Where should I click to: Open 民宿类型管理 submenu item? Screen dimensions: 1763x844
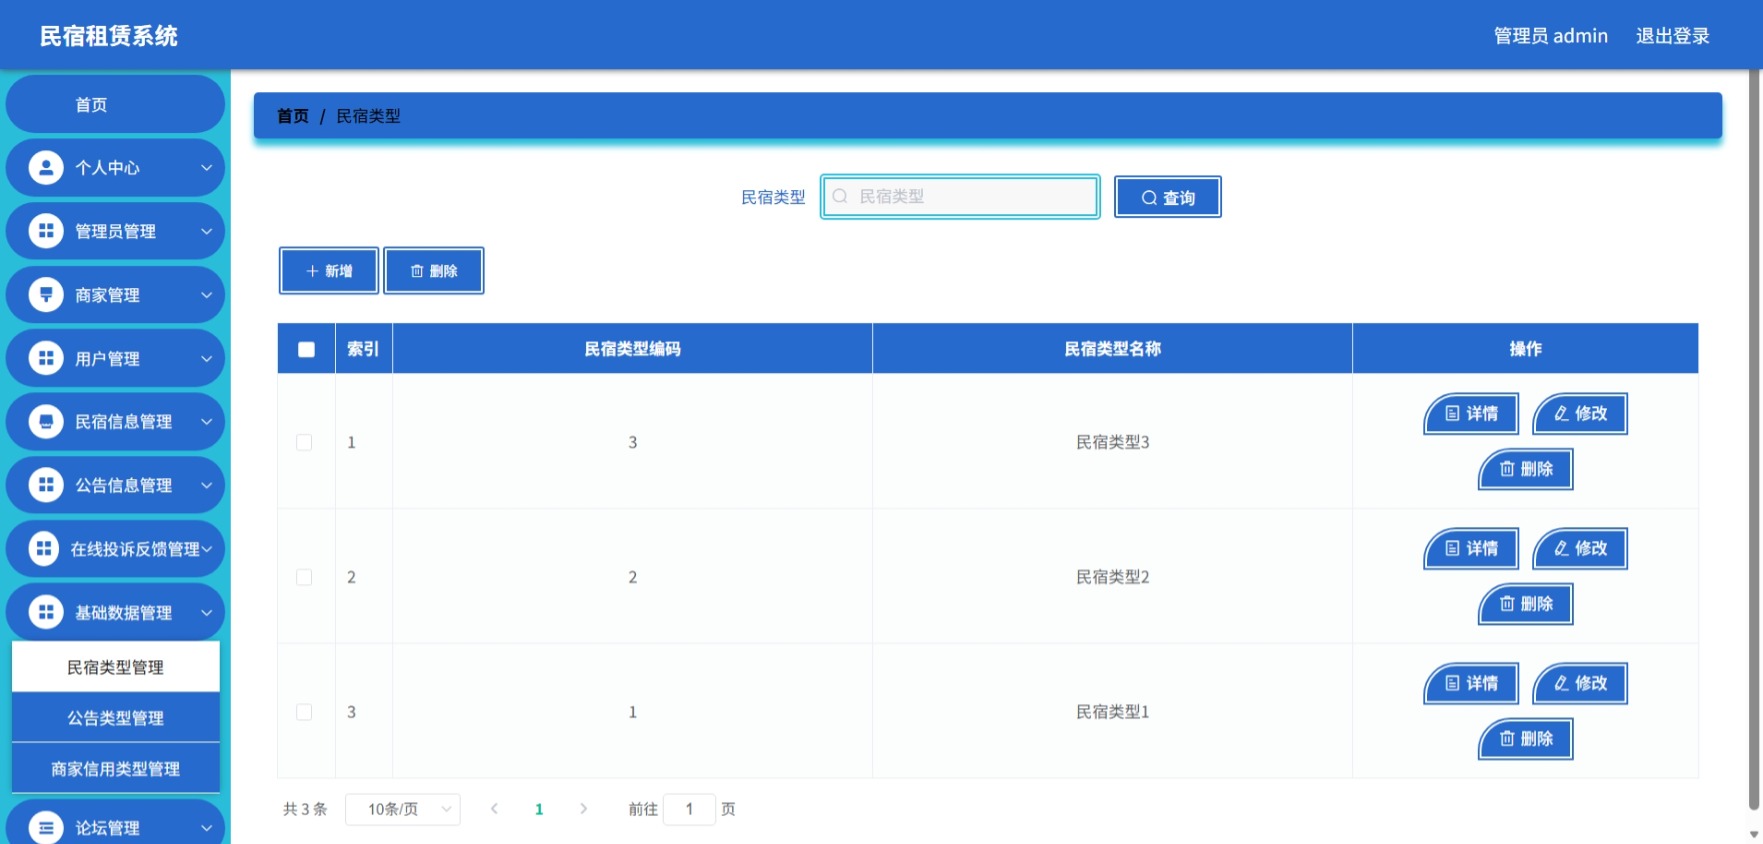pos(115,667)
